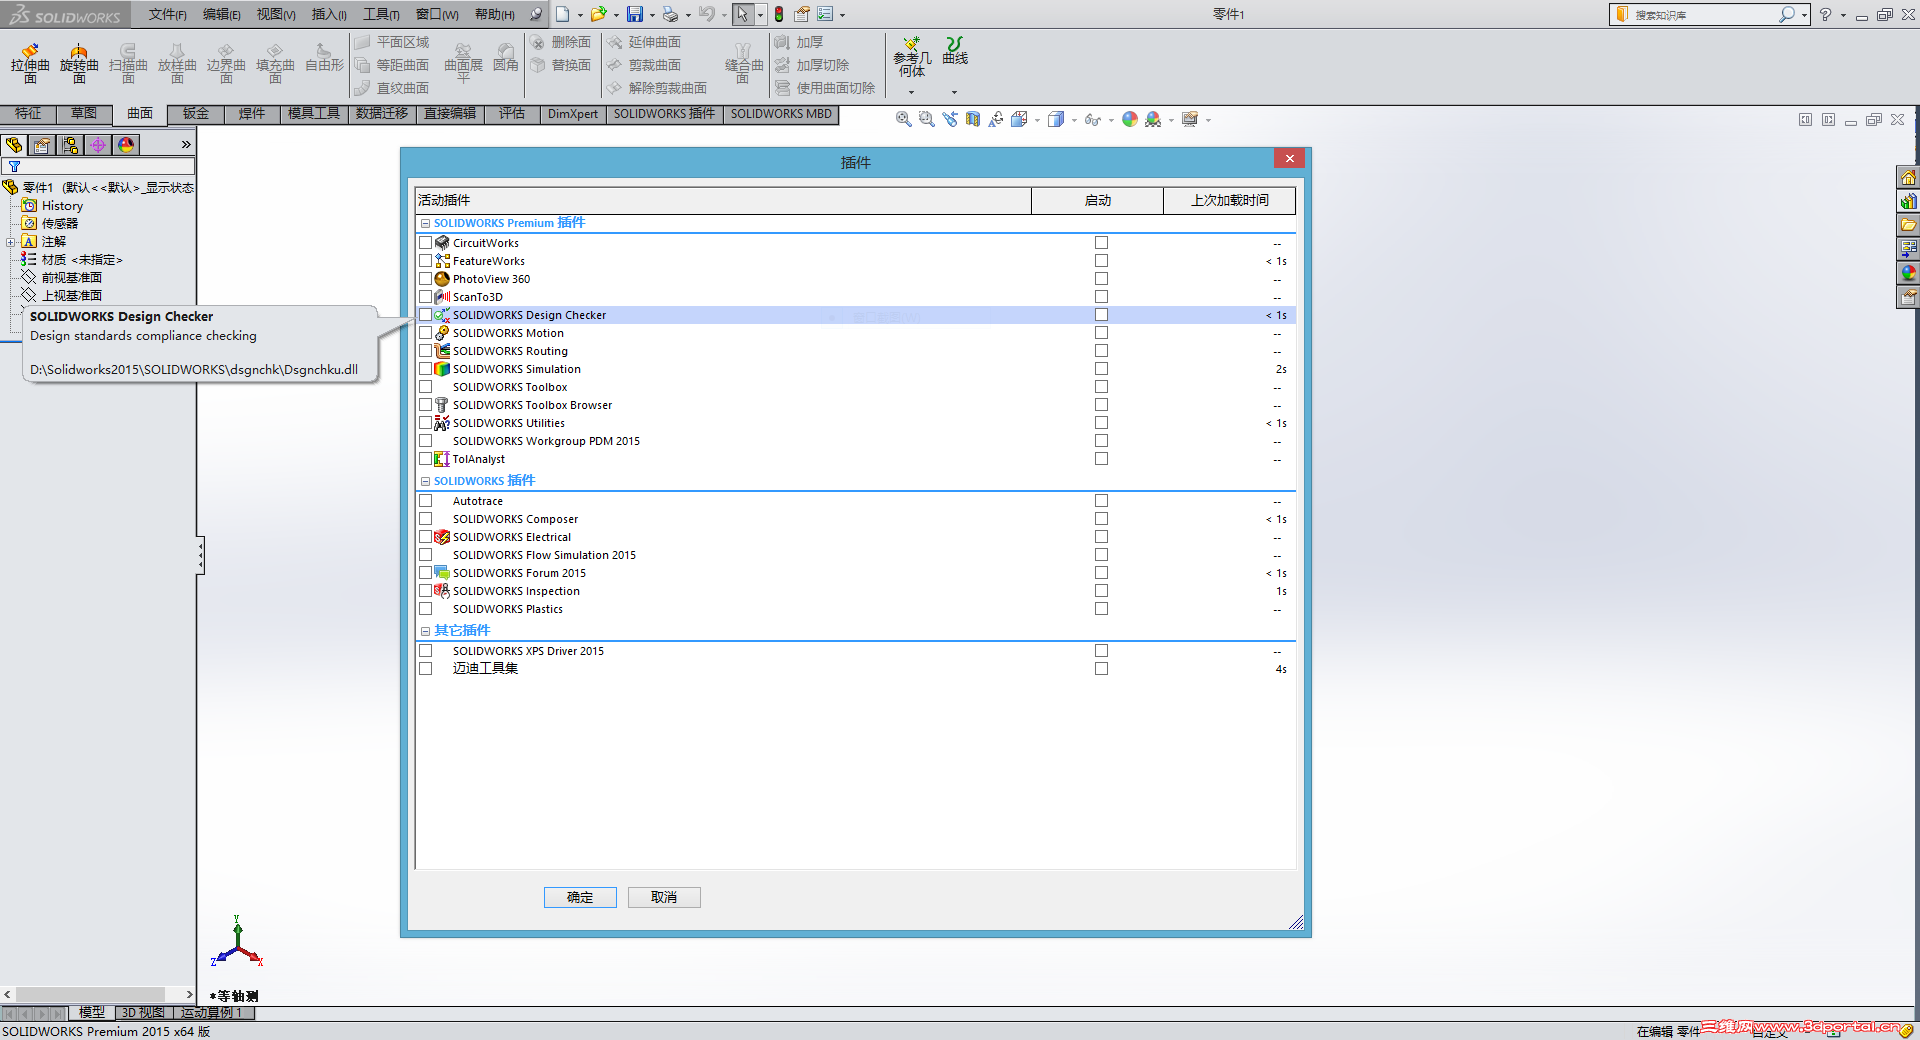
Task: Open the File Explorer task pane icon
Action: (x=1908, y=225)
